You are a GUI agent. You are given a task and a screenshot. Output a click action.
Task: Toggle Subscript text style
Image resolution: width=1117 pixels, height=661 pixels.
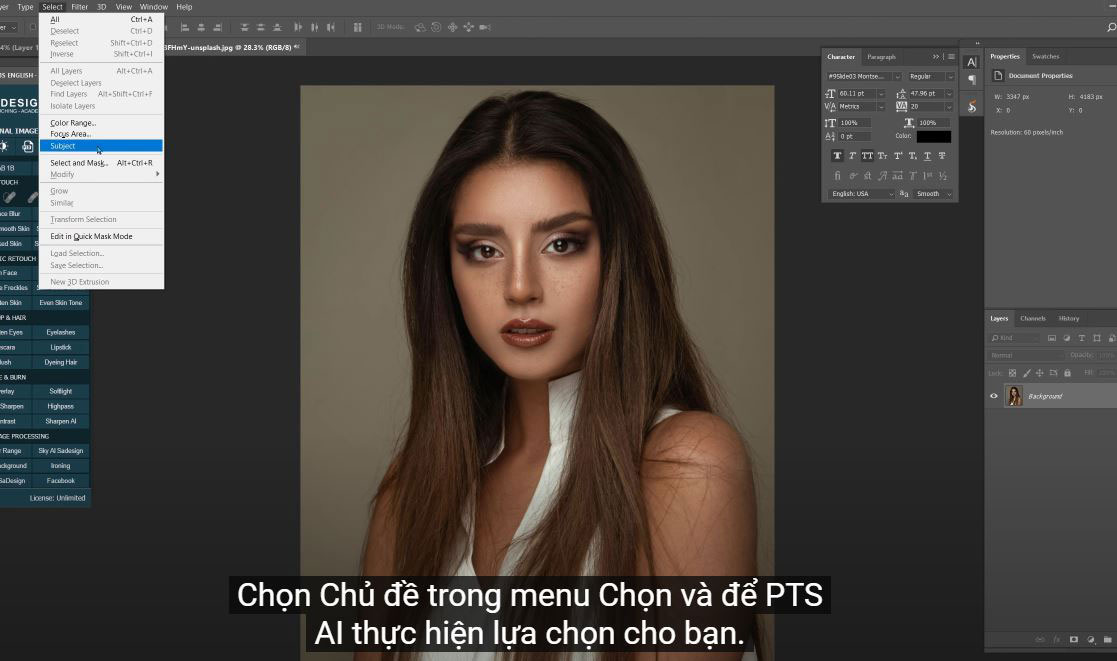913,156
